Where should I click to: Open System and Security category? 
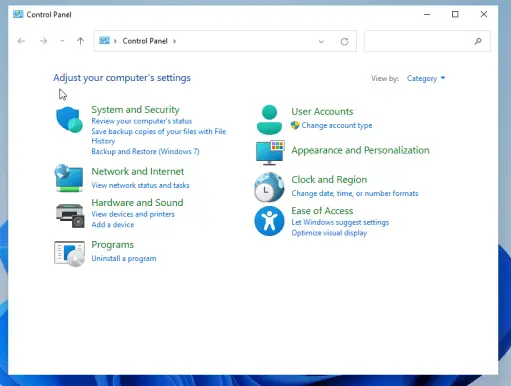135,109
